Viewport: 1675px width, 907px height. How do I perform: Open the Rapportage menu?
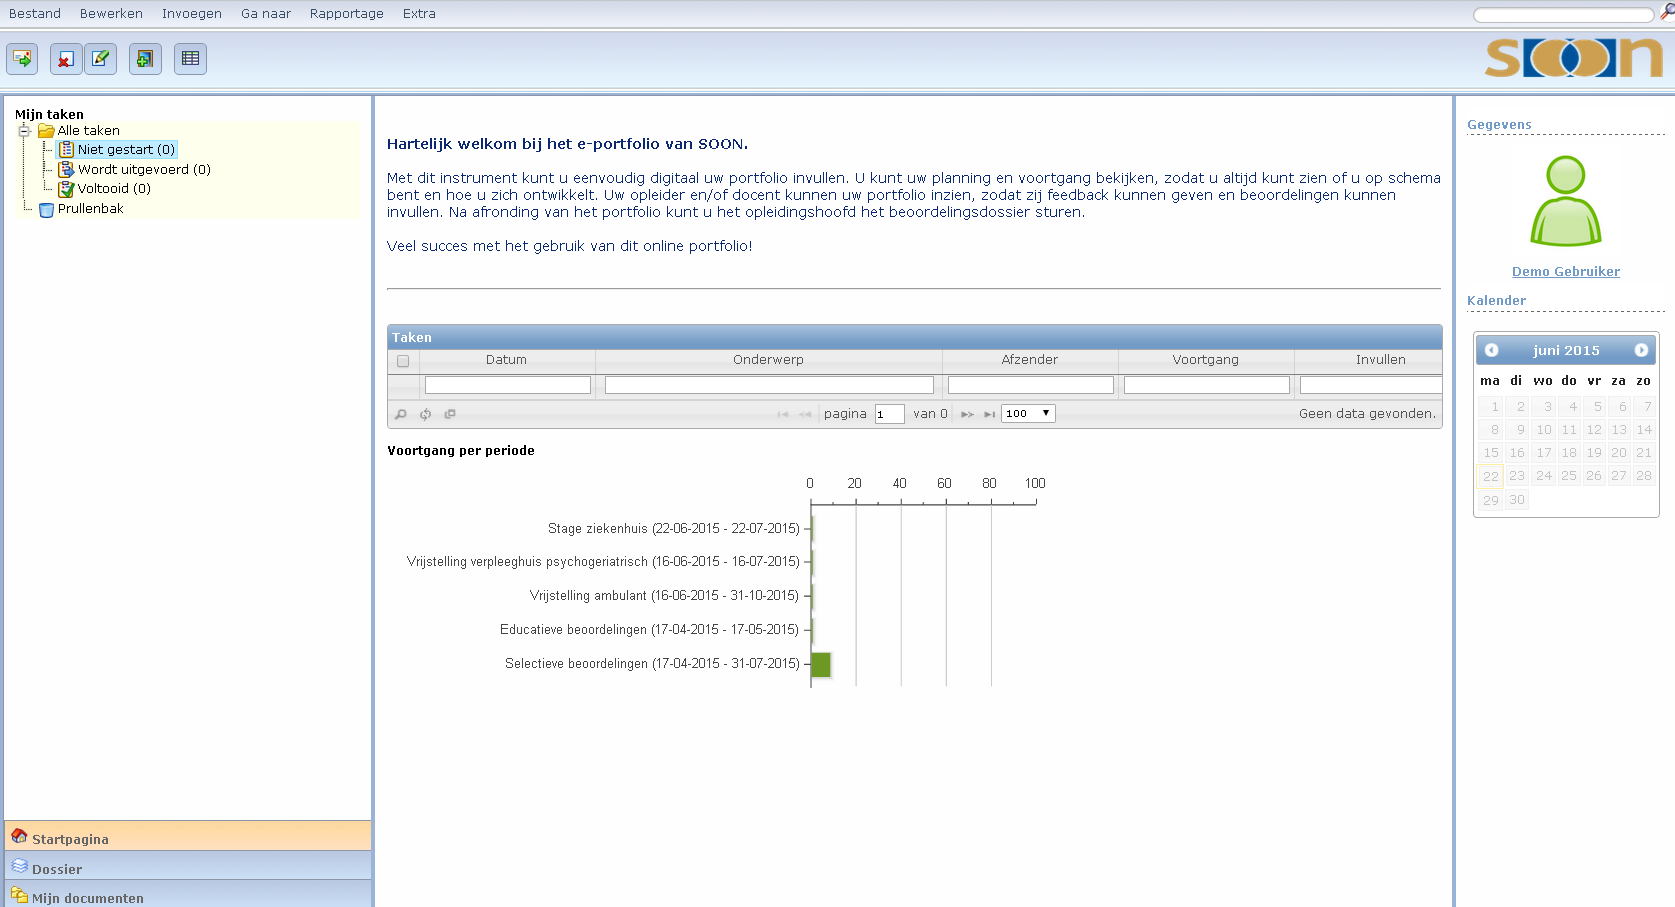click(x=346, y=14)
